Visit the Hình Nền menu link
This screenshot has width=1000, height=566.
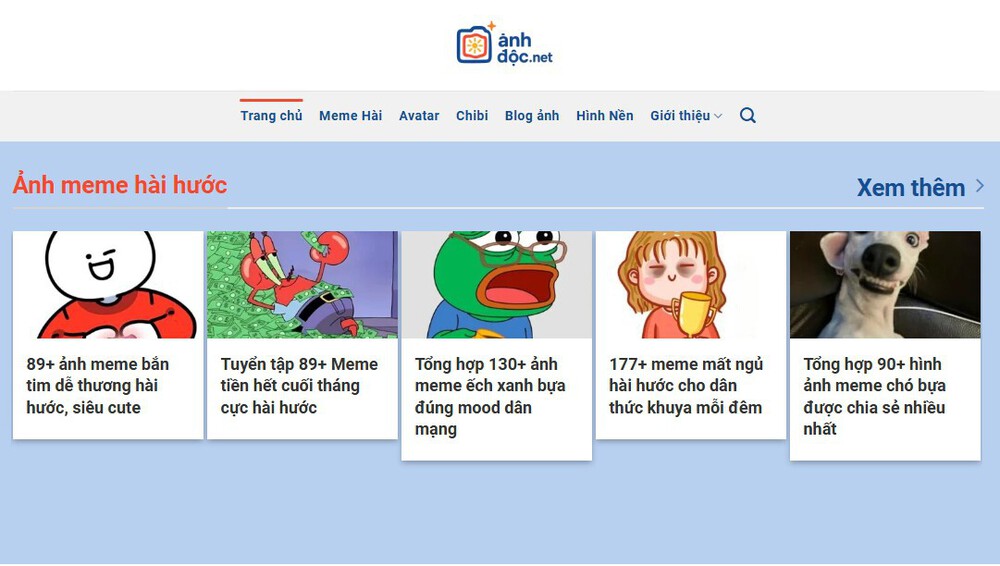(604, 116)
